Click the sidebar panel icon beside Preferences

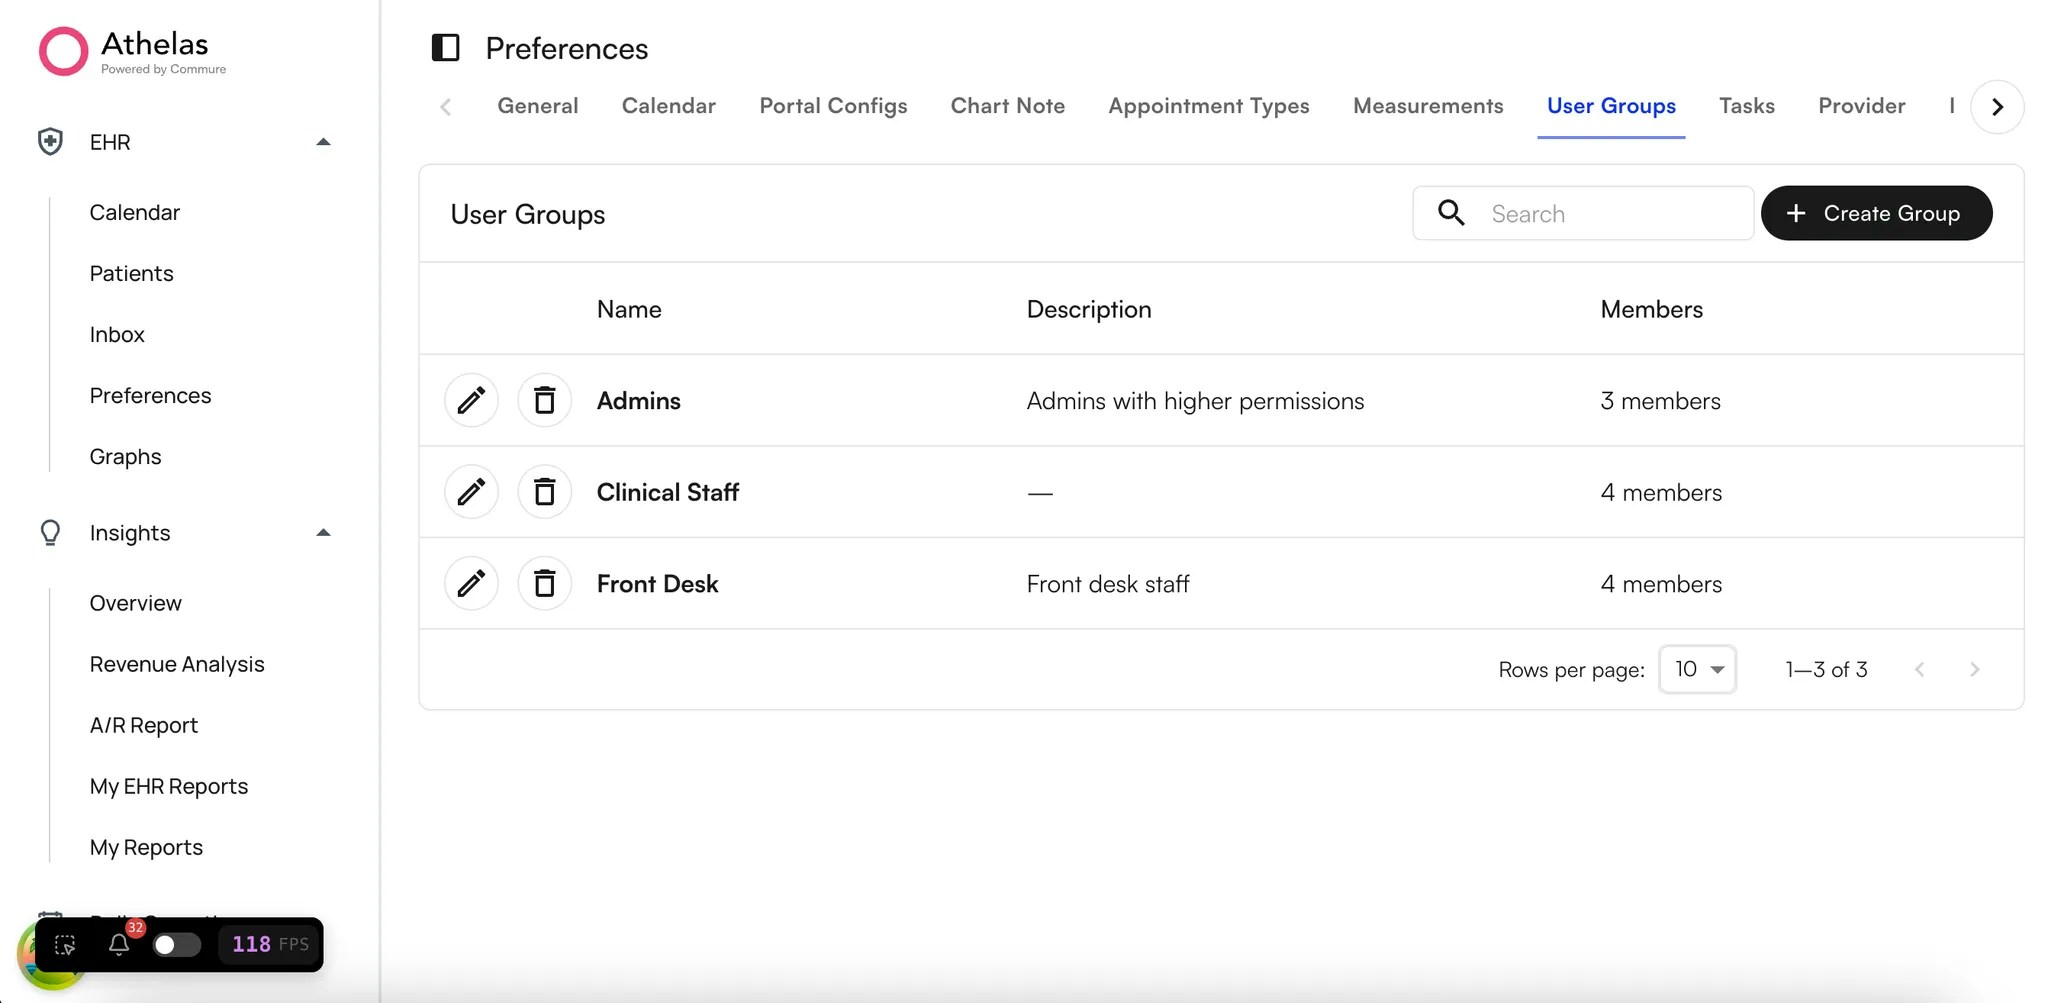point(446,47)
